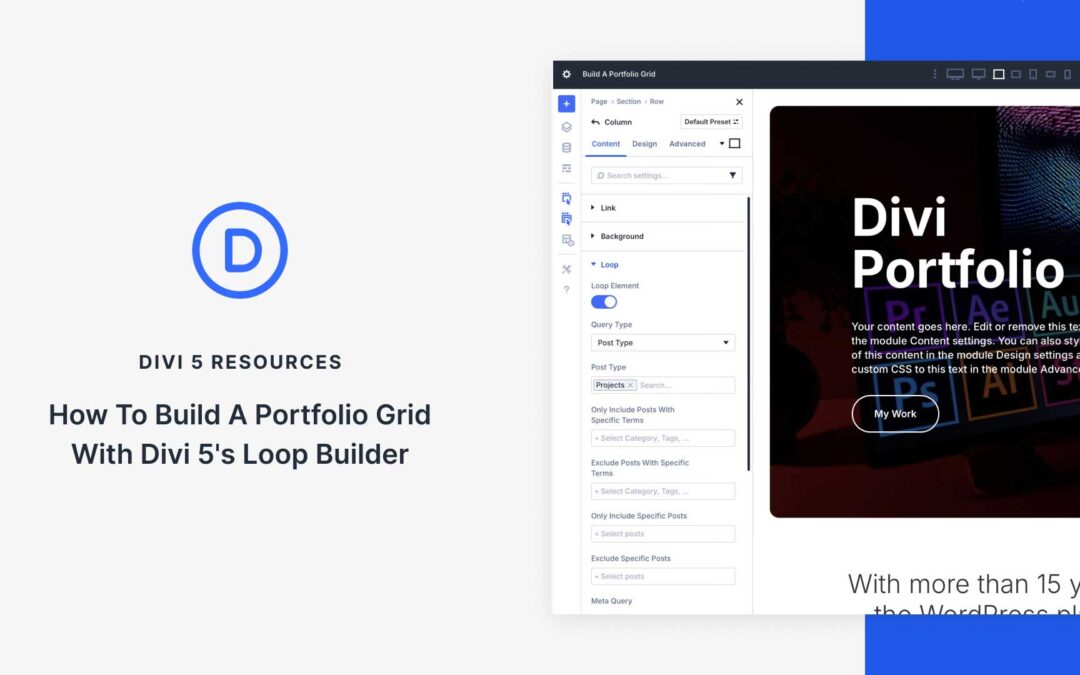Expand the Background settings group
1080x675 pixels.
point(621,237)
